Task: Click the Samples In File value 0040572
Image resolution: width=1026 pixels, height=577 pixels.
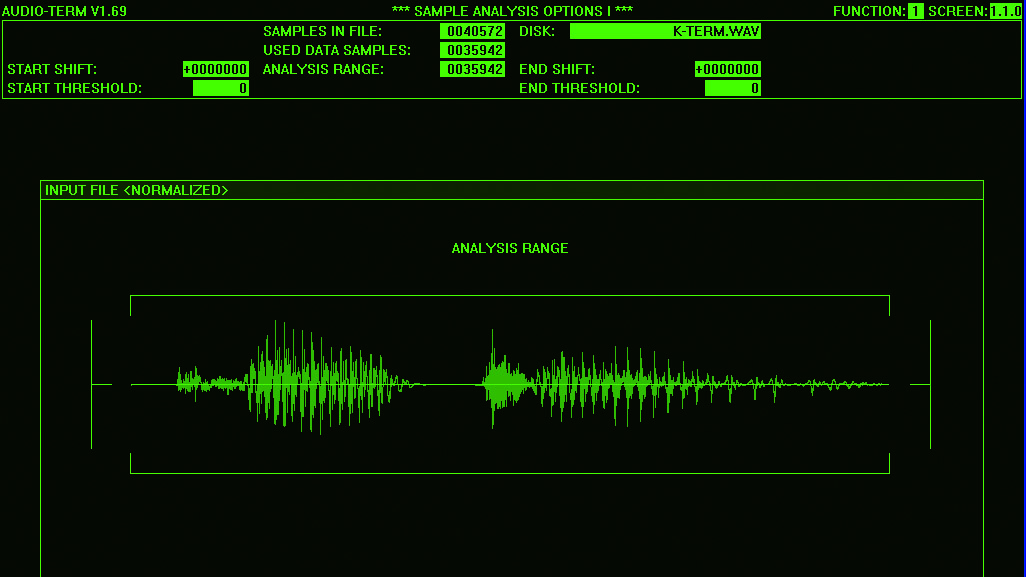Action: [472, 31]
